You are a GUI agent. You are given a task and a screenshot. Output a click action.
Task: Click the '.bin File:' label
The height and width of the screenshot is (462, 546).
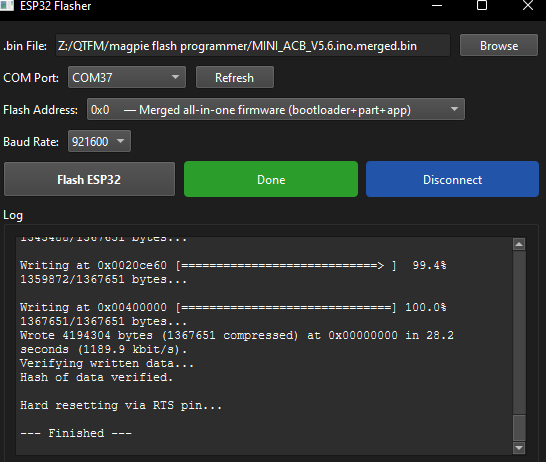point(25,46)
